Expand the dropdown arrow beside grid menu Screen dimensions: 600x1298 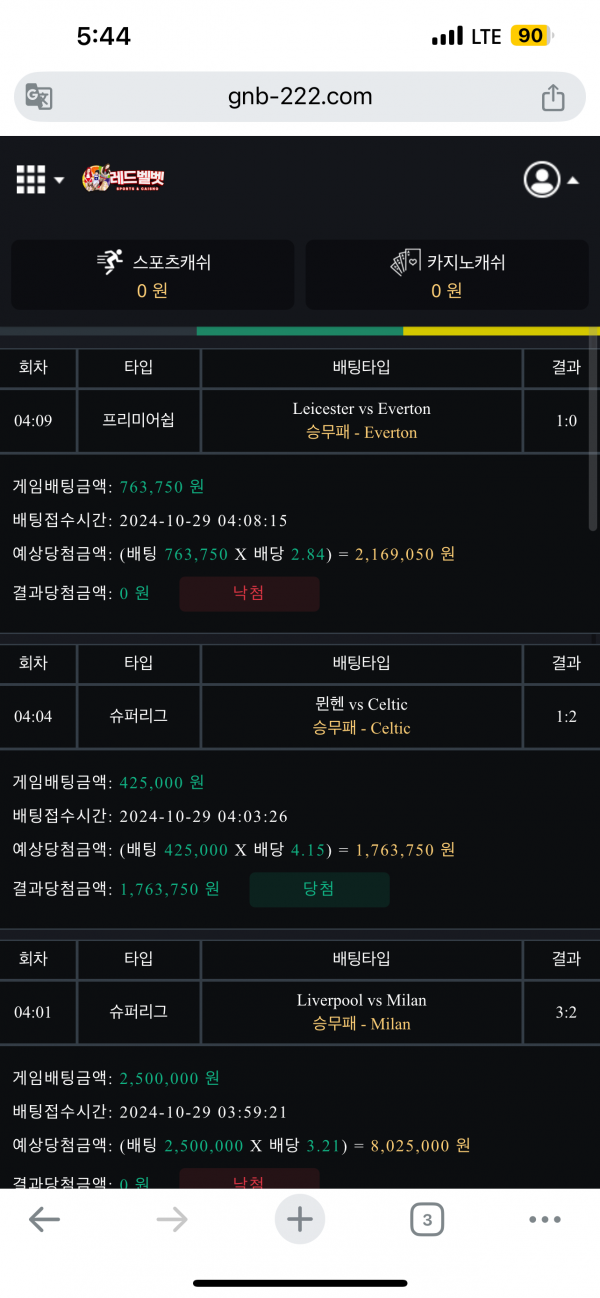(59, 181)
